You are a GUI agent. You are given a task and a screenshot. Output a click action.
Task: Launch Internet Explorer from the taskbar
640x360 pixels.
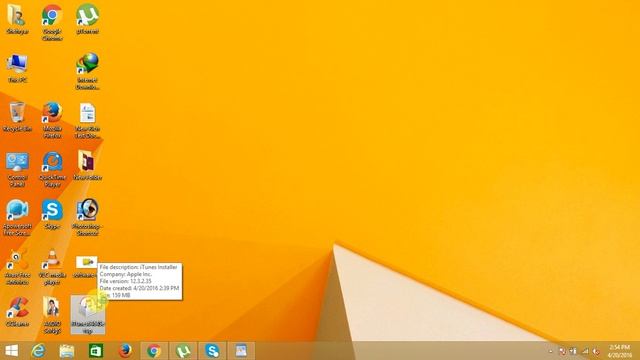(39, 351)
